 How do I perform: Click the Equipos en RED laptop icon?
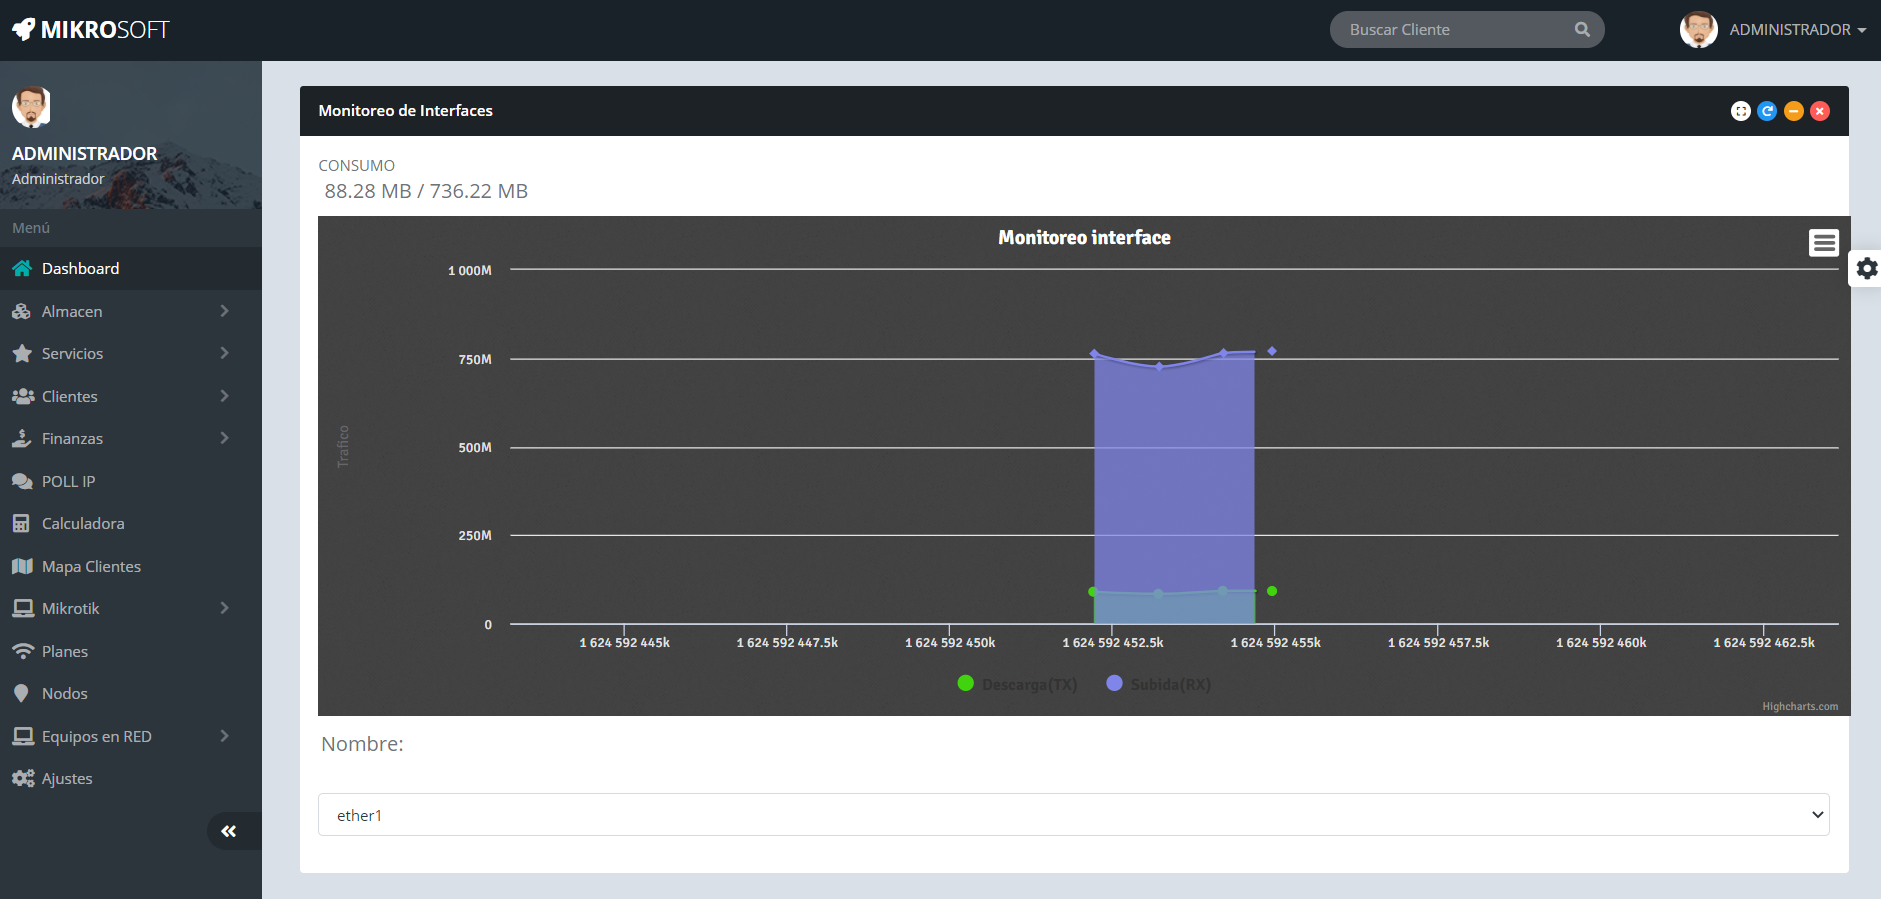coord(22,737)
